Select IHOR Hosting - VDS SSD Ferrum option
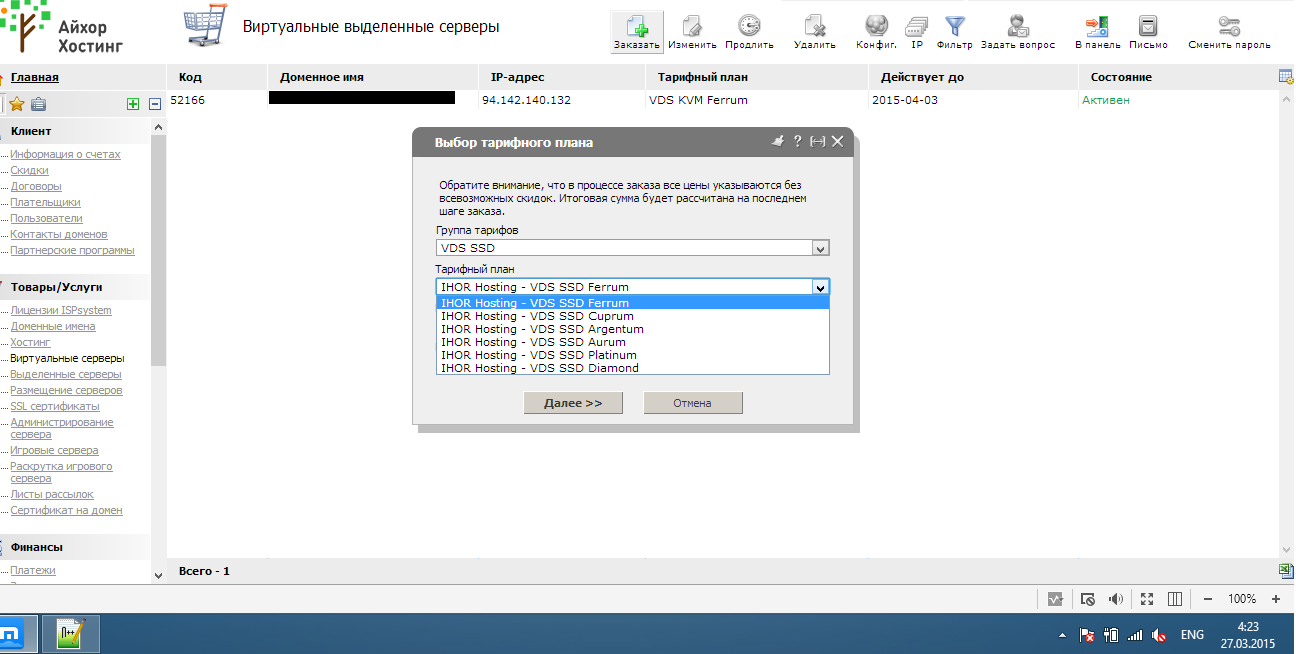 pyautogui.click(x=632, y=303)
